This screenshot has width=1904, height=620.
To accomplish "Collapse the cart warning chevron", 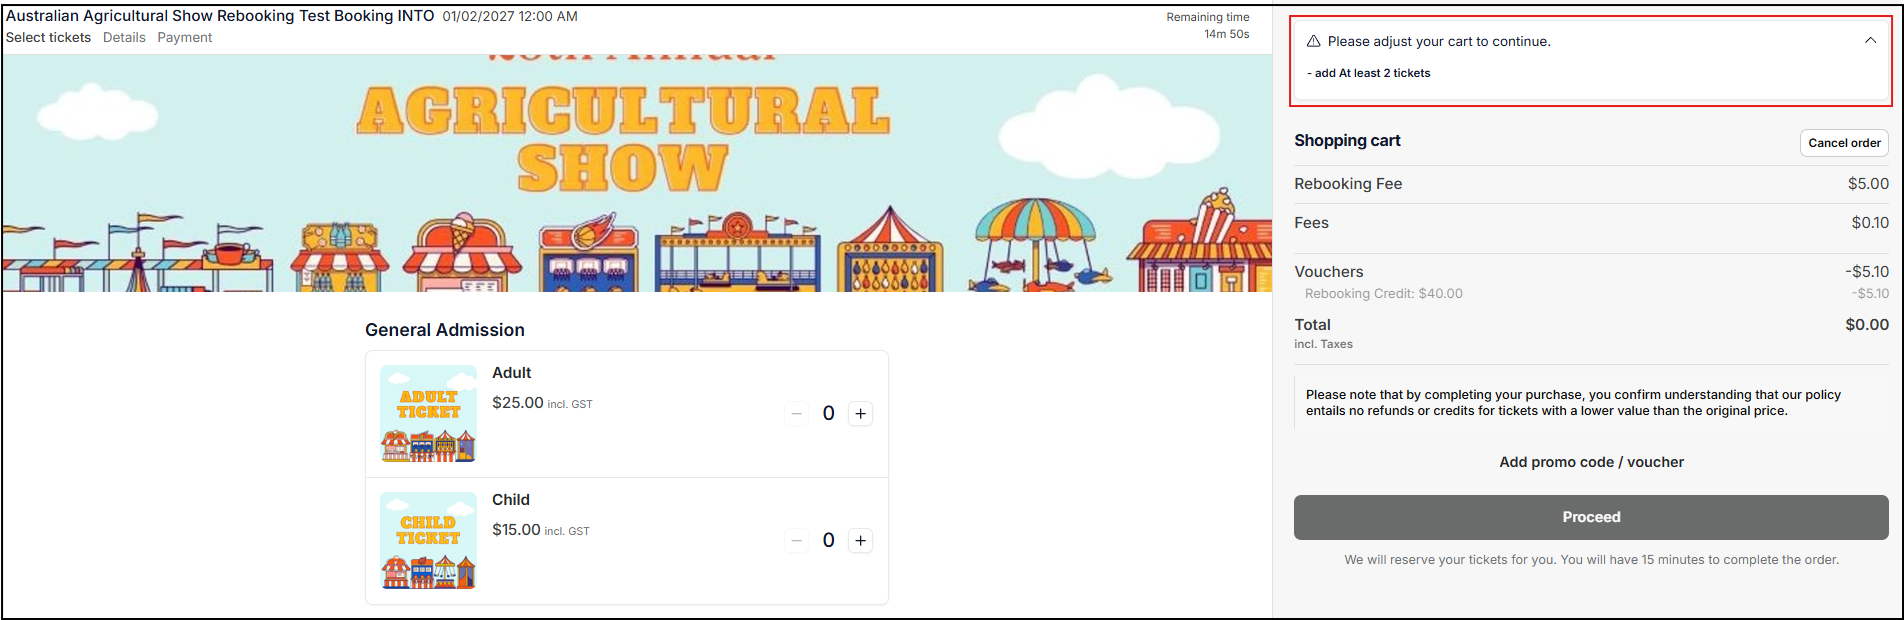I will click(1870, 41).
